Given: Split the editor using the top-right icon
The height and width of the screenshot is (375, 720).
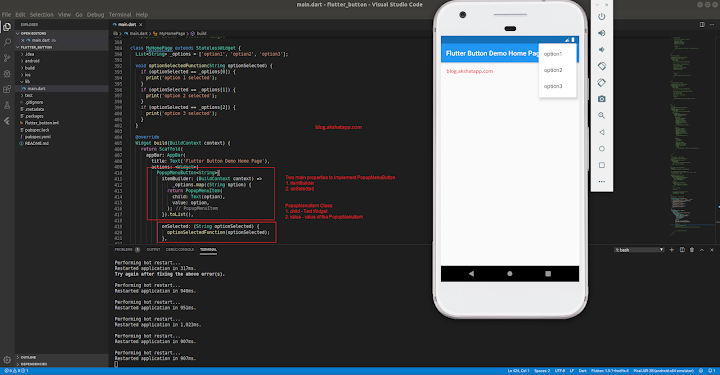Looking at the screenshot, I should tap(702, 24).
